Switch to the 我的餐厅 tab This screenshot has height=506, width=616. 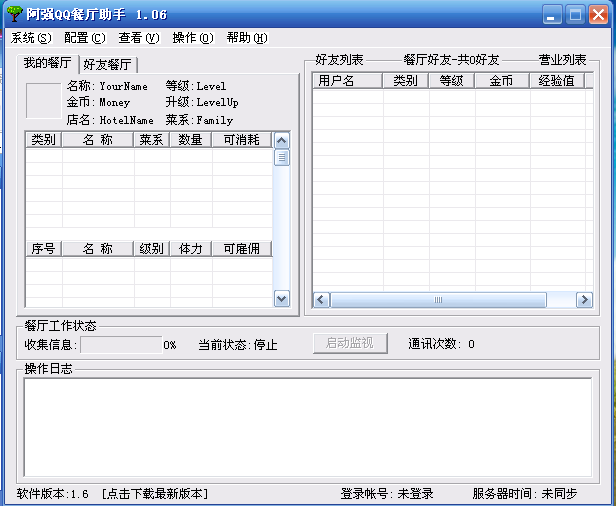click(48, 63)
